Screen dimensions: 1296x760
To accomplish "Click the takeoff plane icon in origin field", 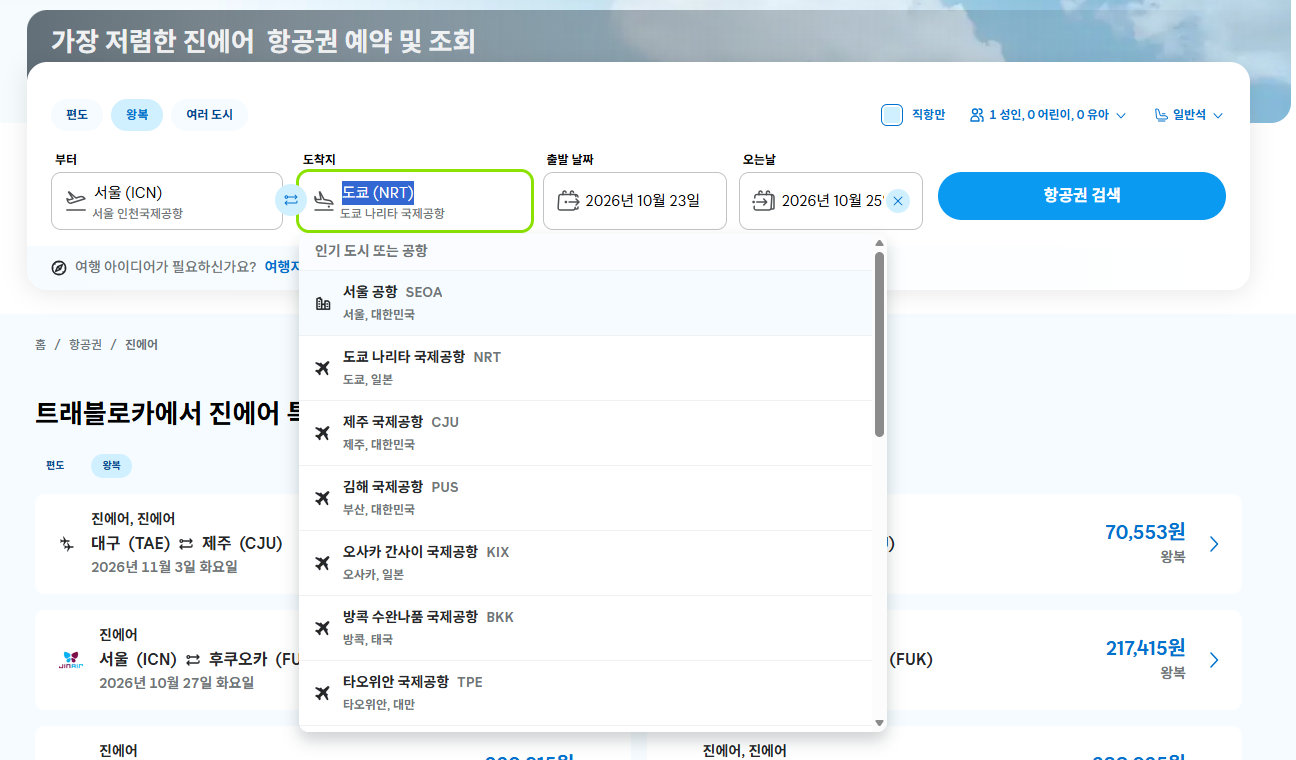I will 76,199.
